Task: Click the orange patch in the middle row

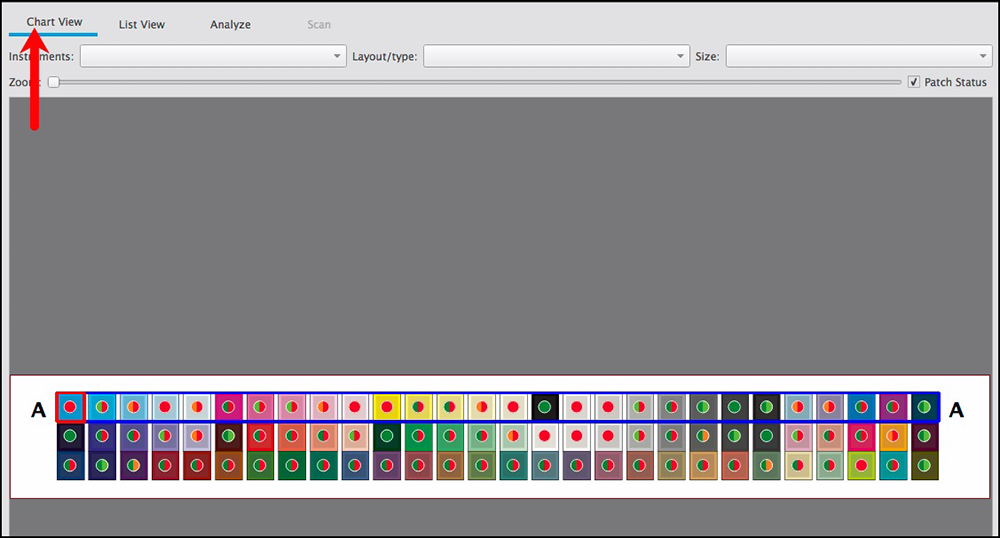Action: (x=892, y=437)
